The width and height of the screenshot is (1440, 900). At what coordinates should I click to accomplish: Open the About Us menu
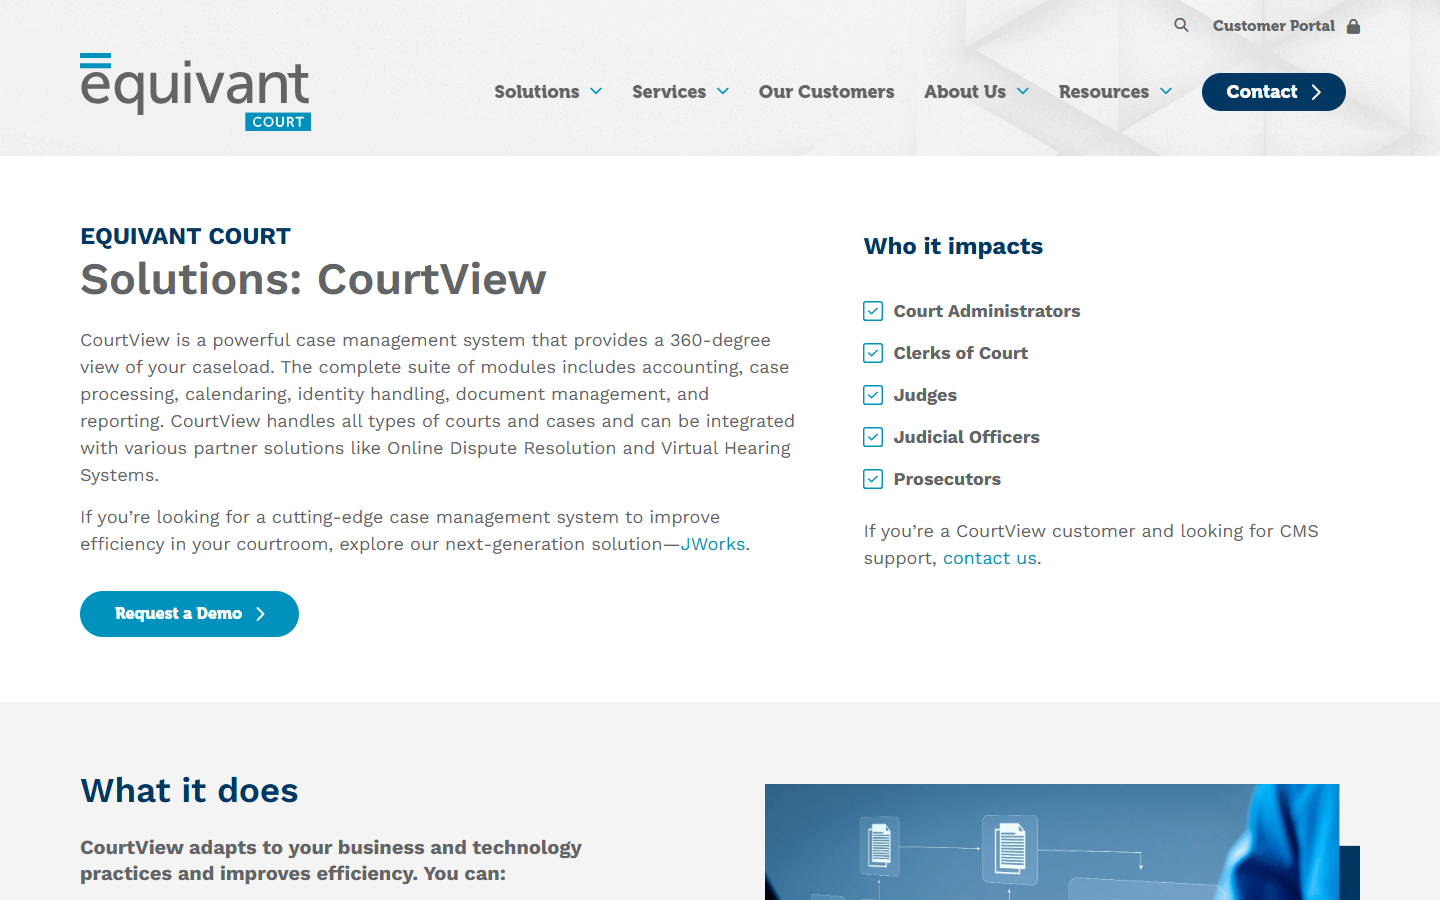tap(965, 91)
